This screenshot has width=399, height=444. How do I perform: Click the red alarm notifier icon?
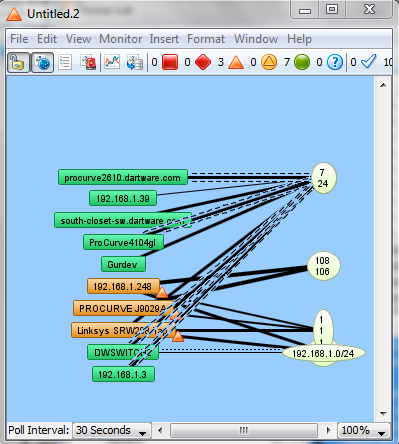[89, 62]
